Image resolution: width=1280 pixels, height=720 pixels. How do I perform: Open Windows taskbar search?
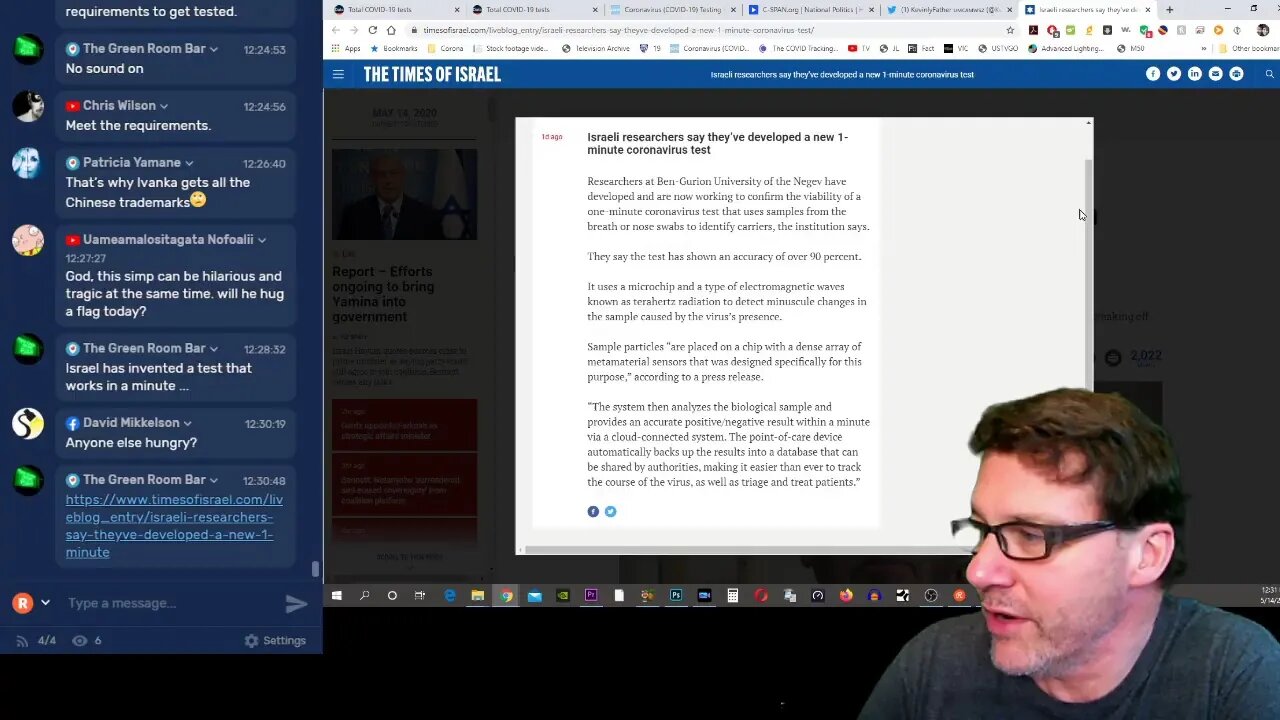pyautogui.click(x=364, y=595)
